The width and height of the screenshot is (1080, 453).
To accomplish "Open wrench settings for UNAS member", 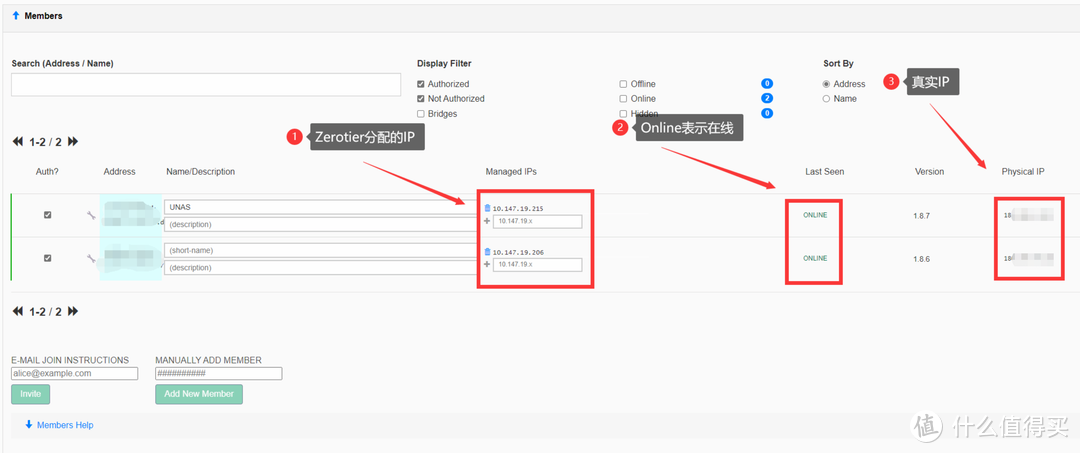I will click(x=91, y=215).
